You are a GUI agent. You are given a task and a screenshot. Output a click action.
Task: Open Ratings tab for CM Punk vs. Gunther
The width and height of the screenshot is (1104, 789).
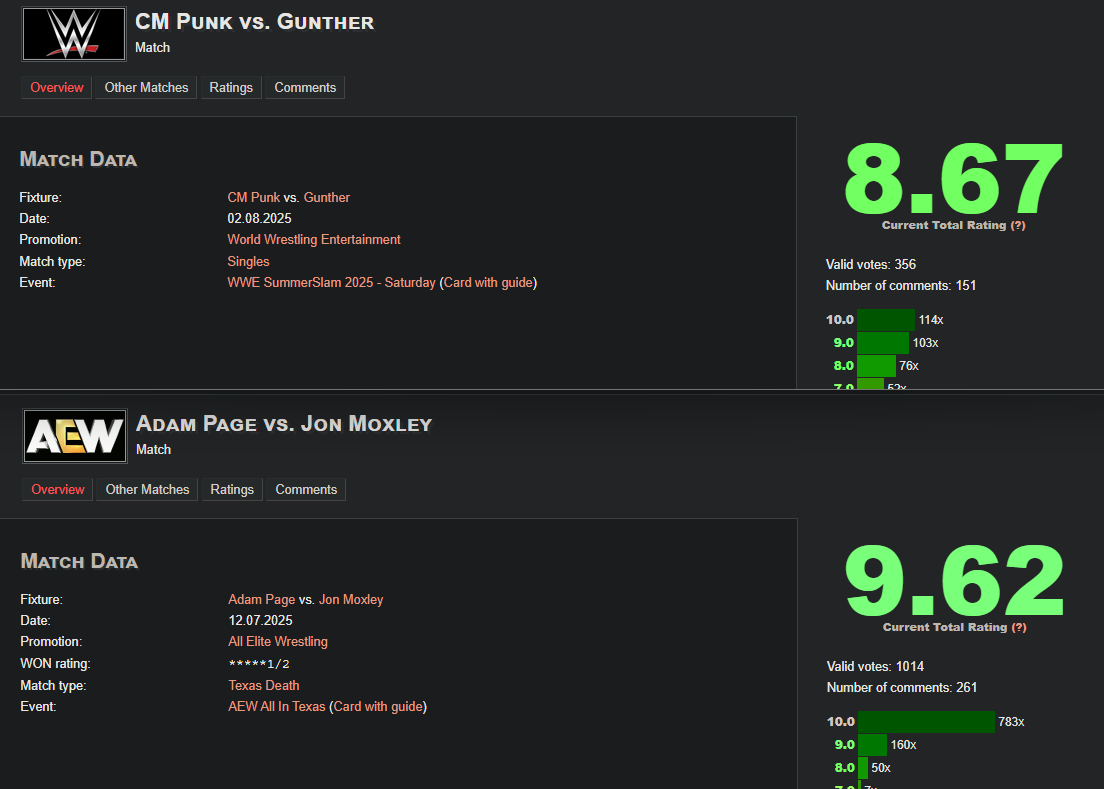point(231,88)
